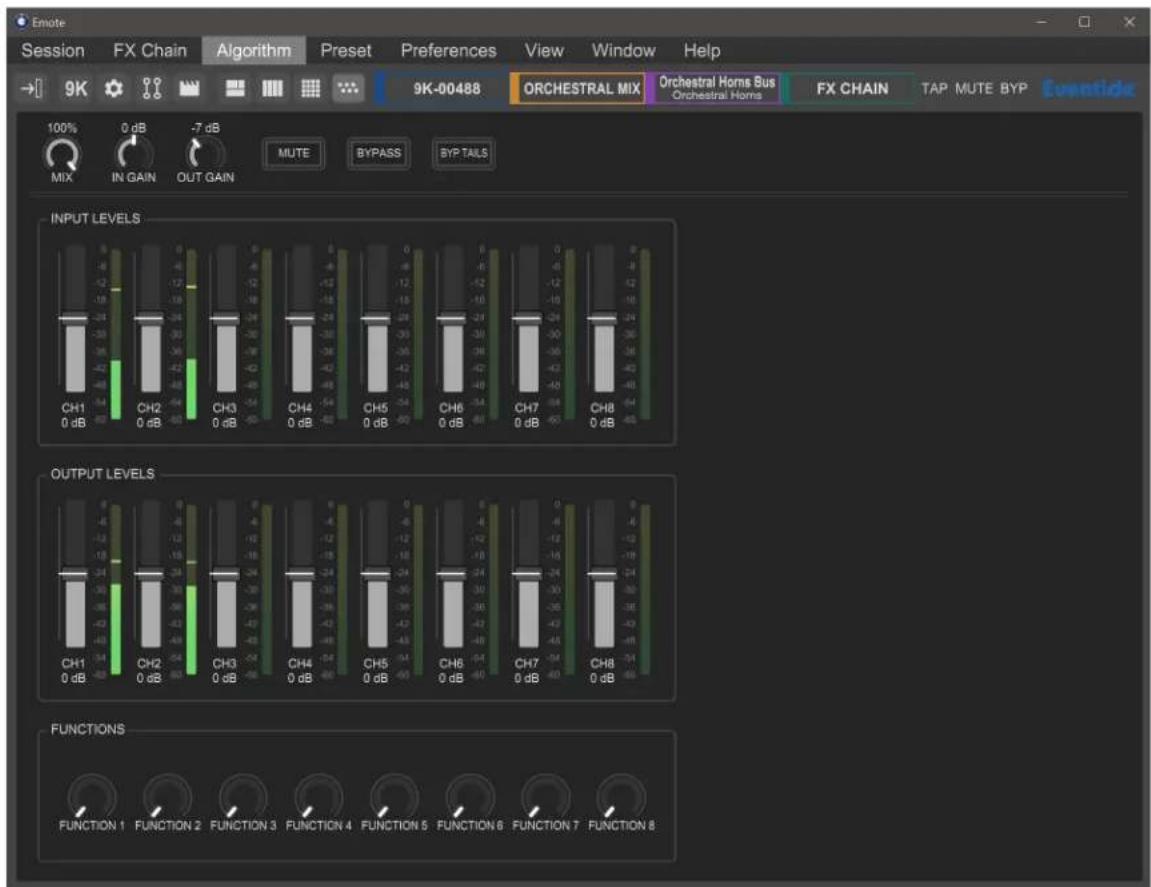Select the split-panel layout icon
Image resolution: width=1151 pixels, height=887 pixels.
(235, 89)
